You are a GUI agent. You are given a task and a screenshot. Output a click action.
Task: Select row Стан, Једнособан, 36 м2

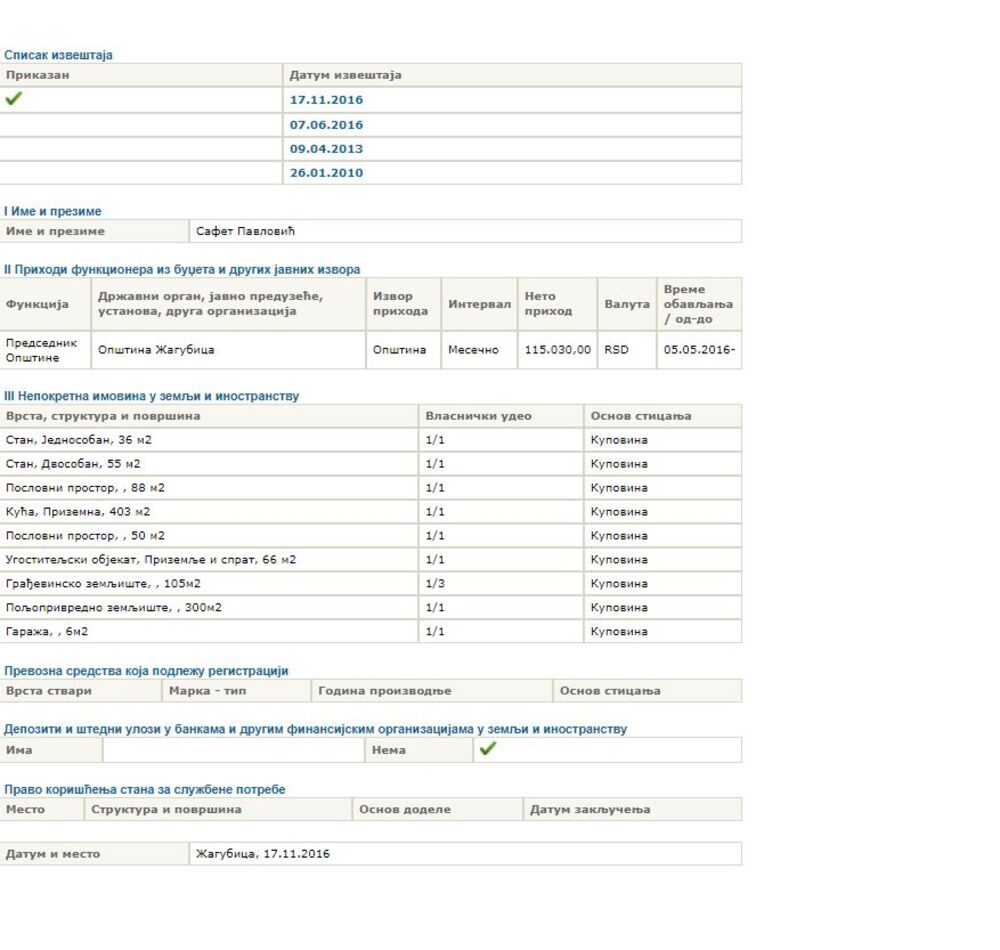point(79,440)
